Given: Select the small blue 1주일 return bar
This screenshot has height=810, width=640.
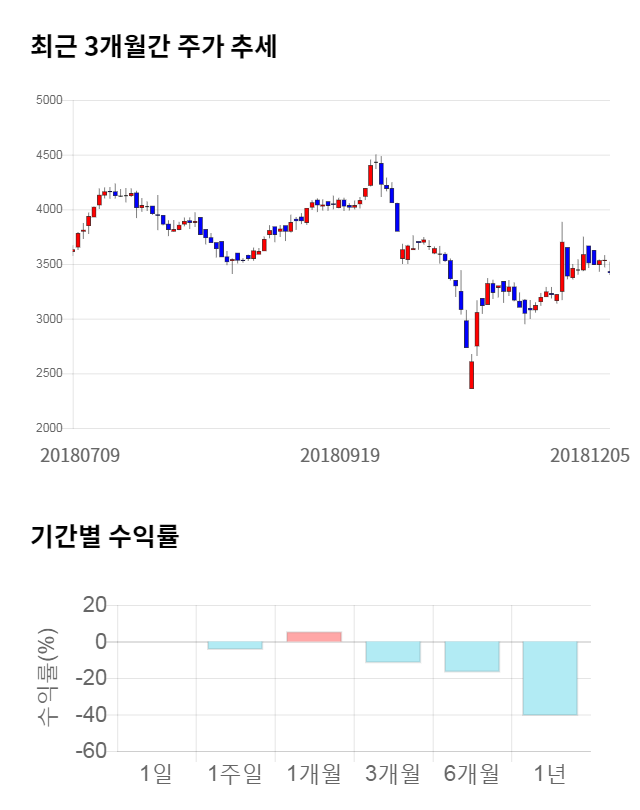Looking at the screenshot, I should 235,645.
